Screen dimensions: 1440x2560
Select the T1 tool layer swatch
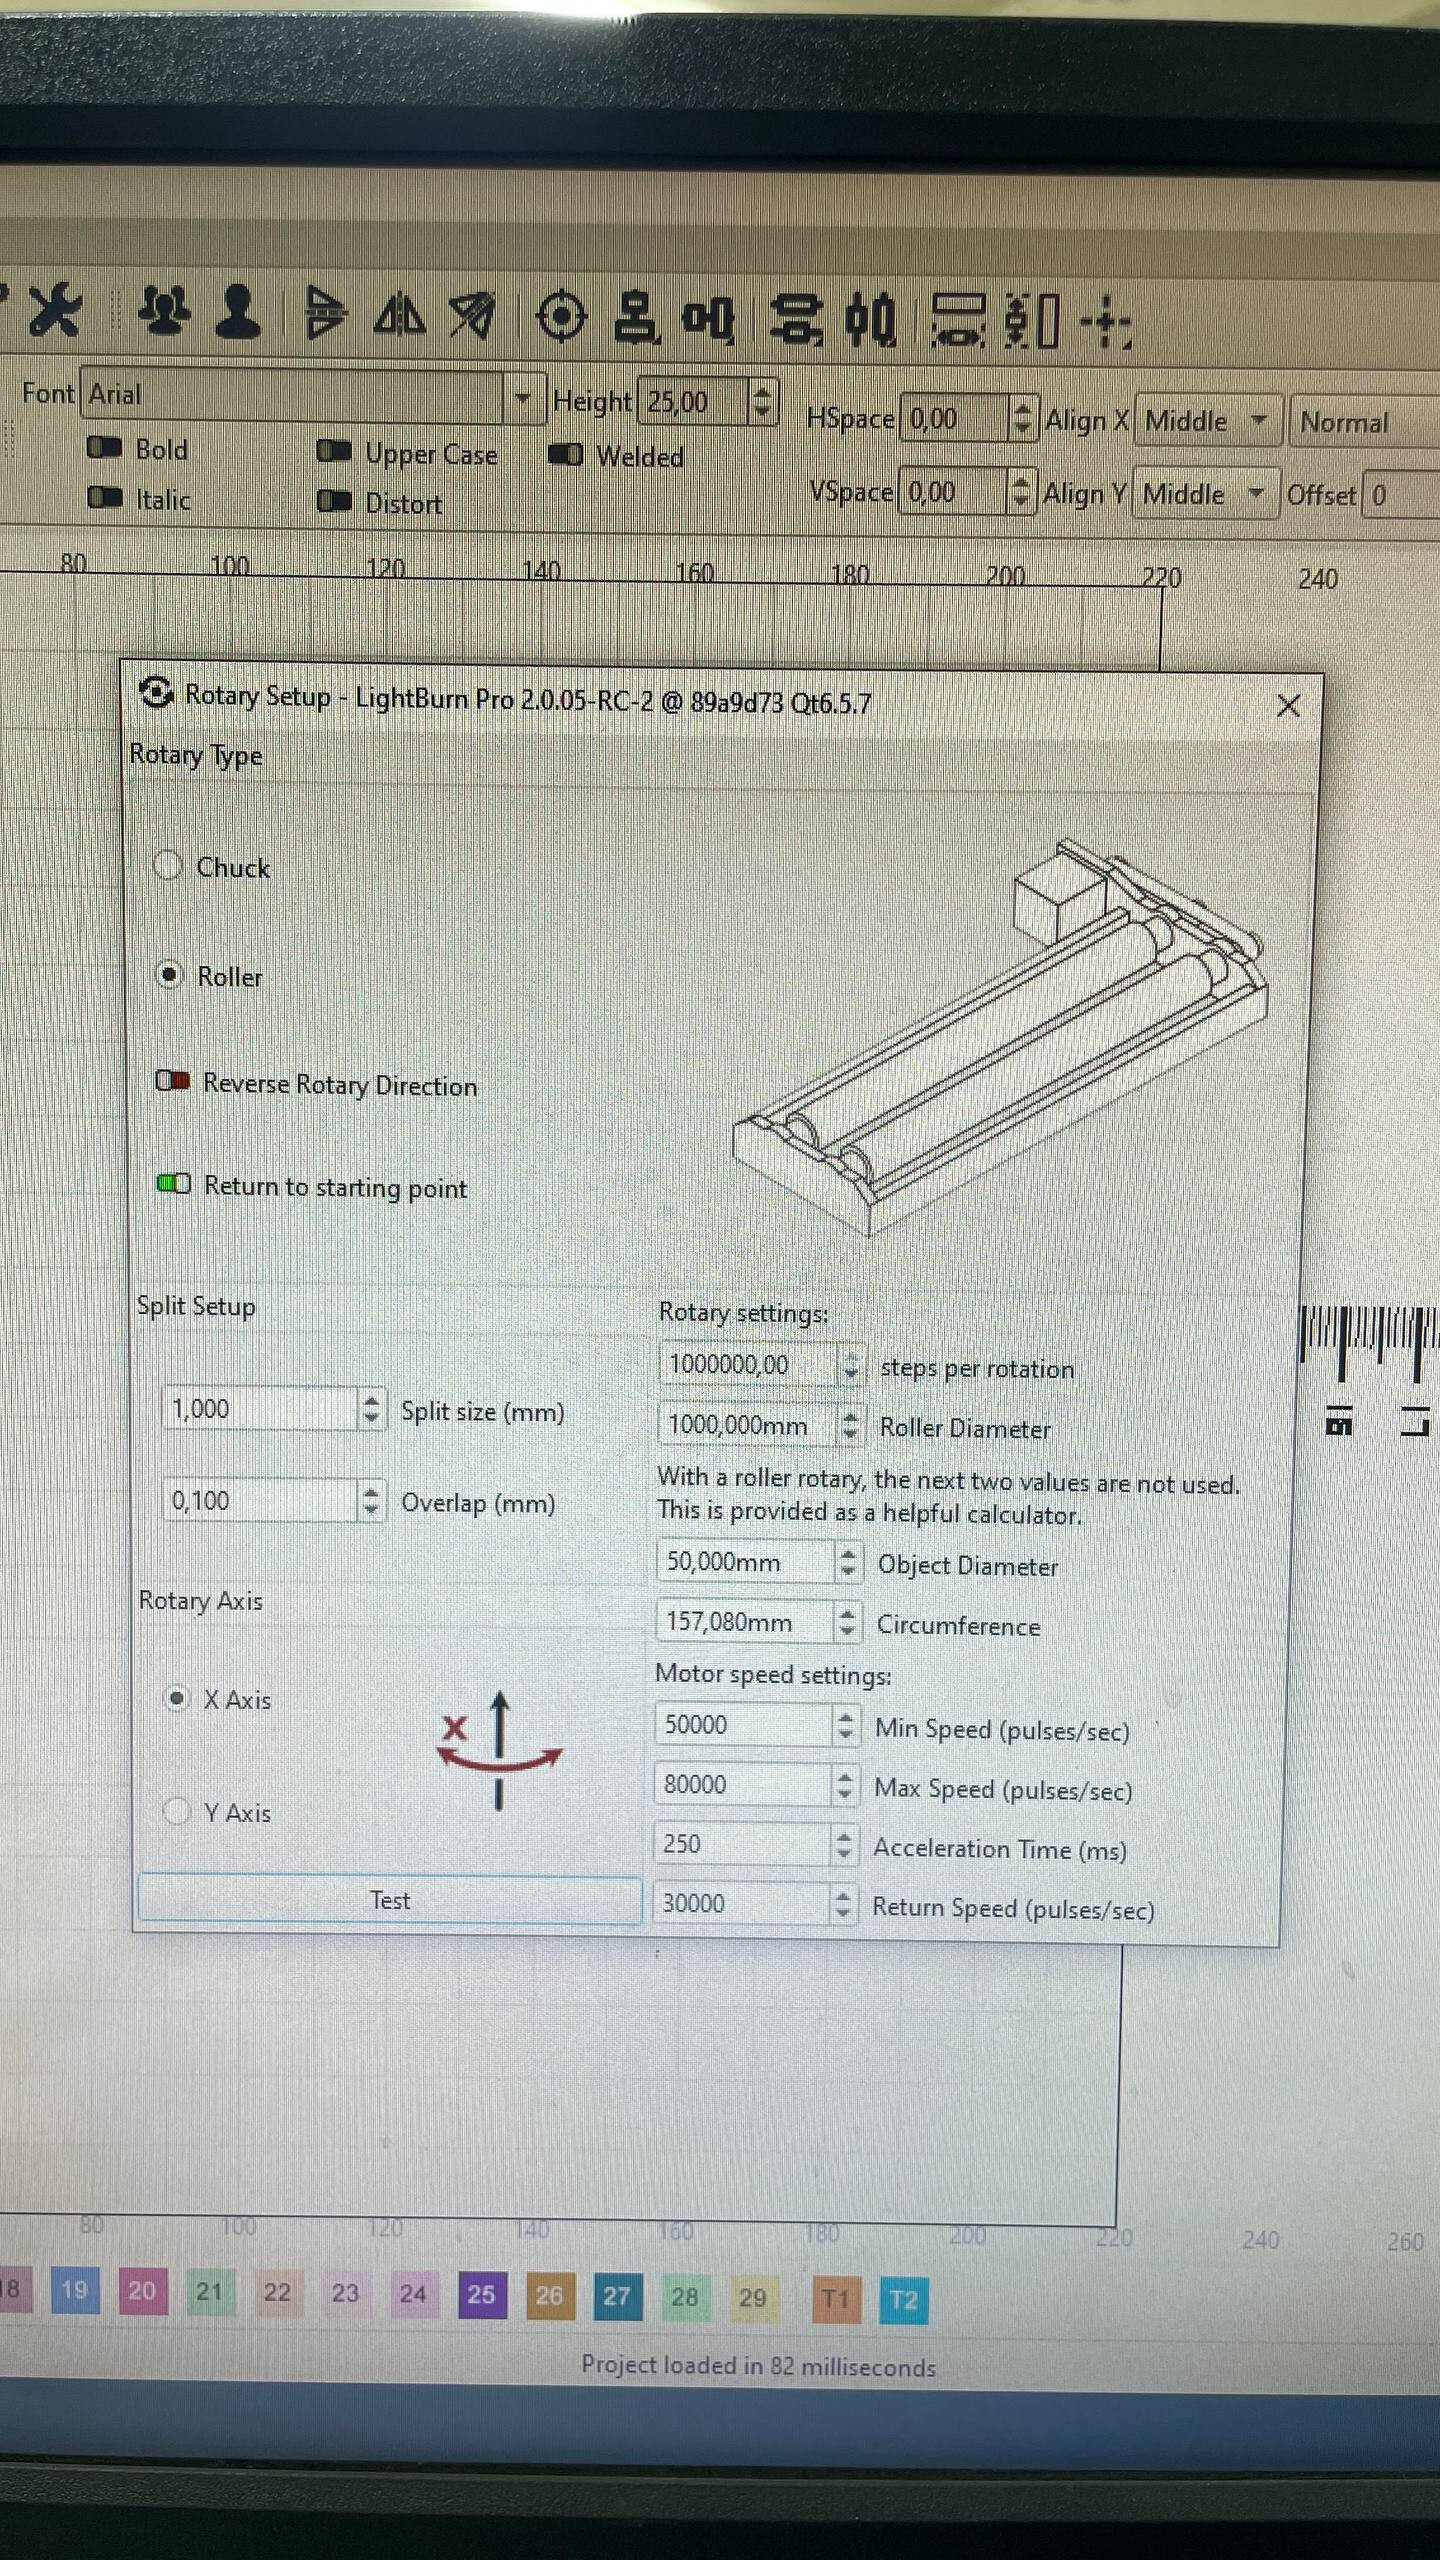(x=835, y=2299)
